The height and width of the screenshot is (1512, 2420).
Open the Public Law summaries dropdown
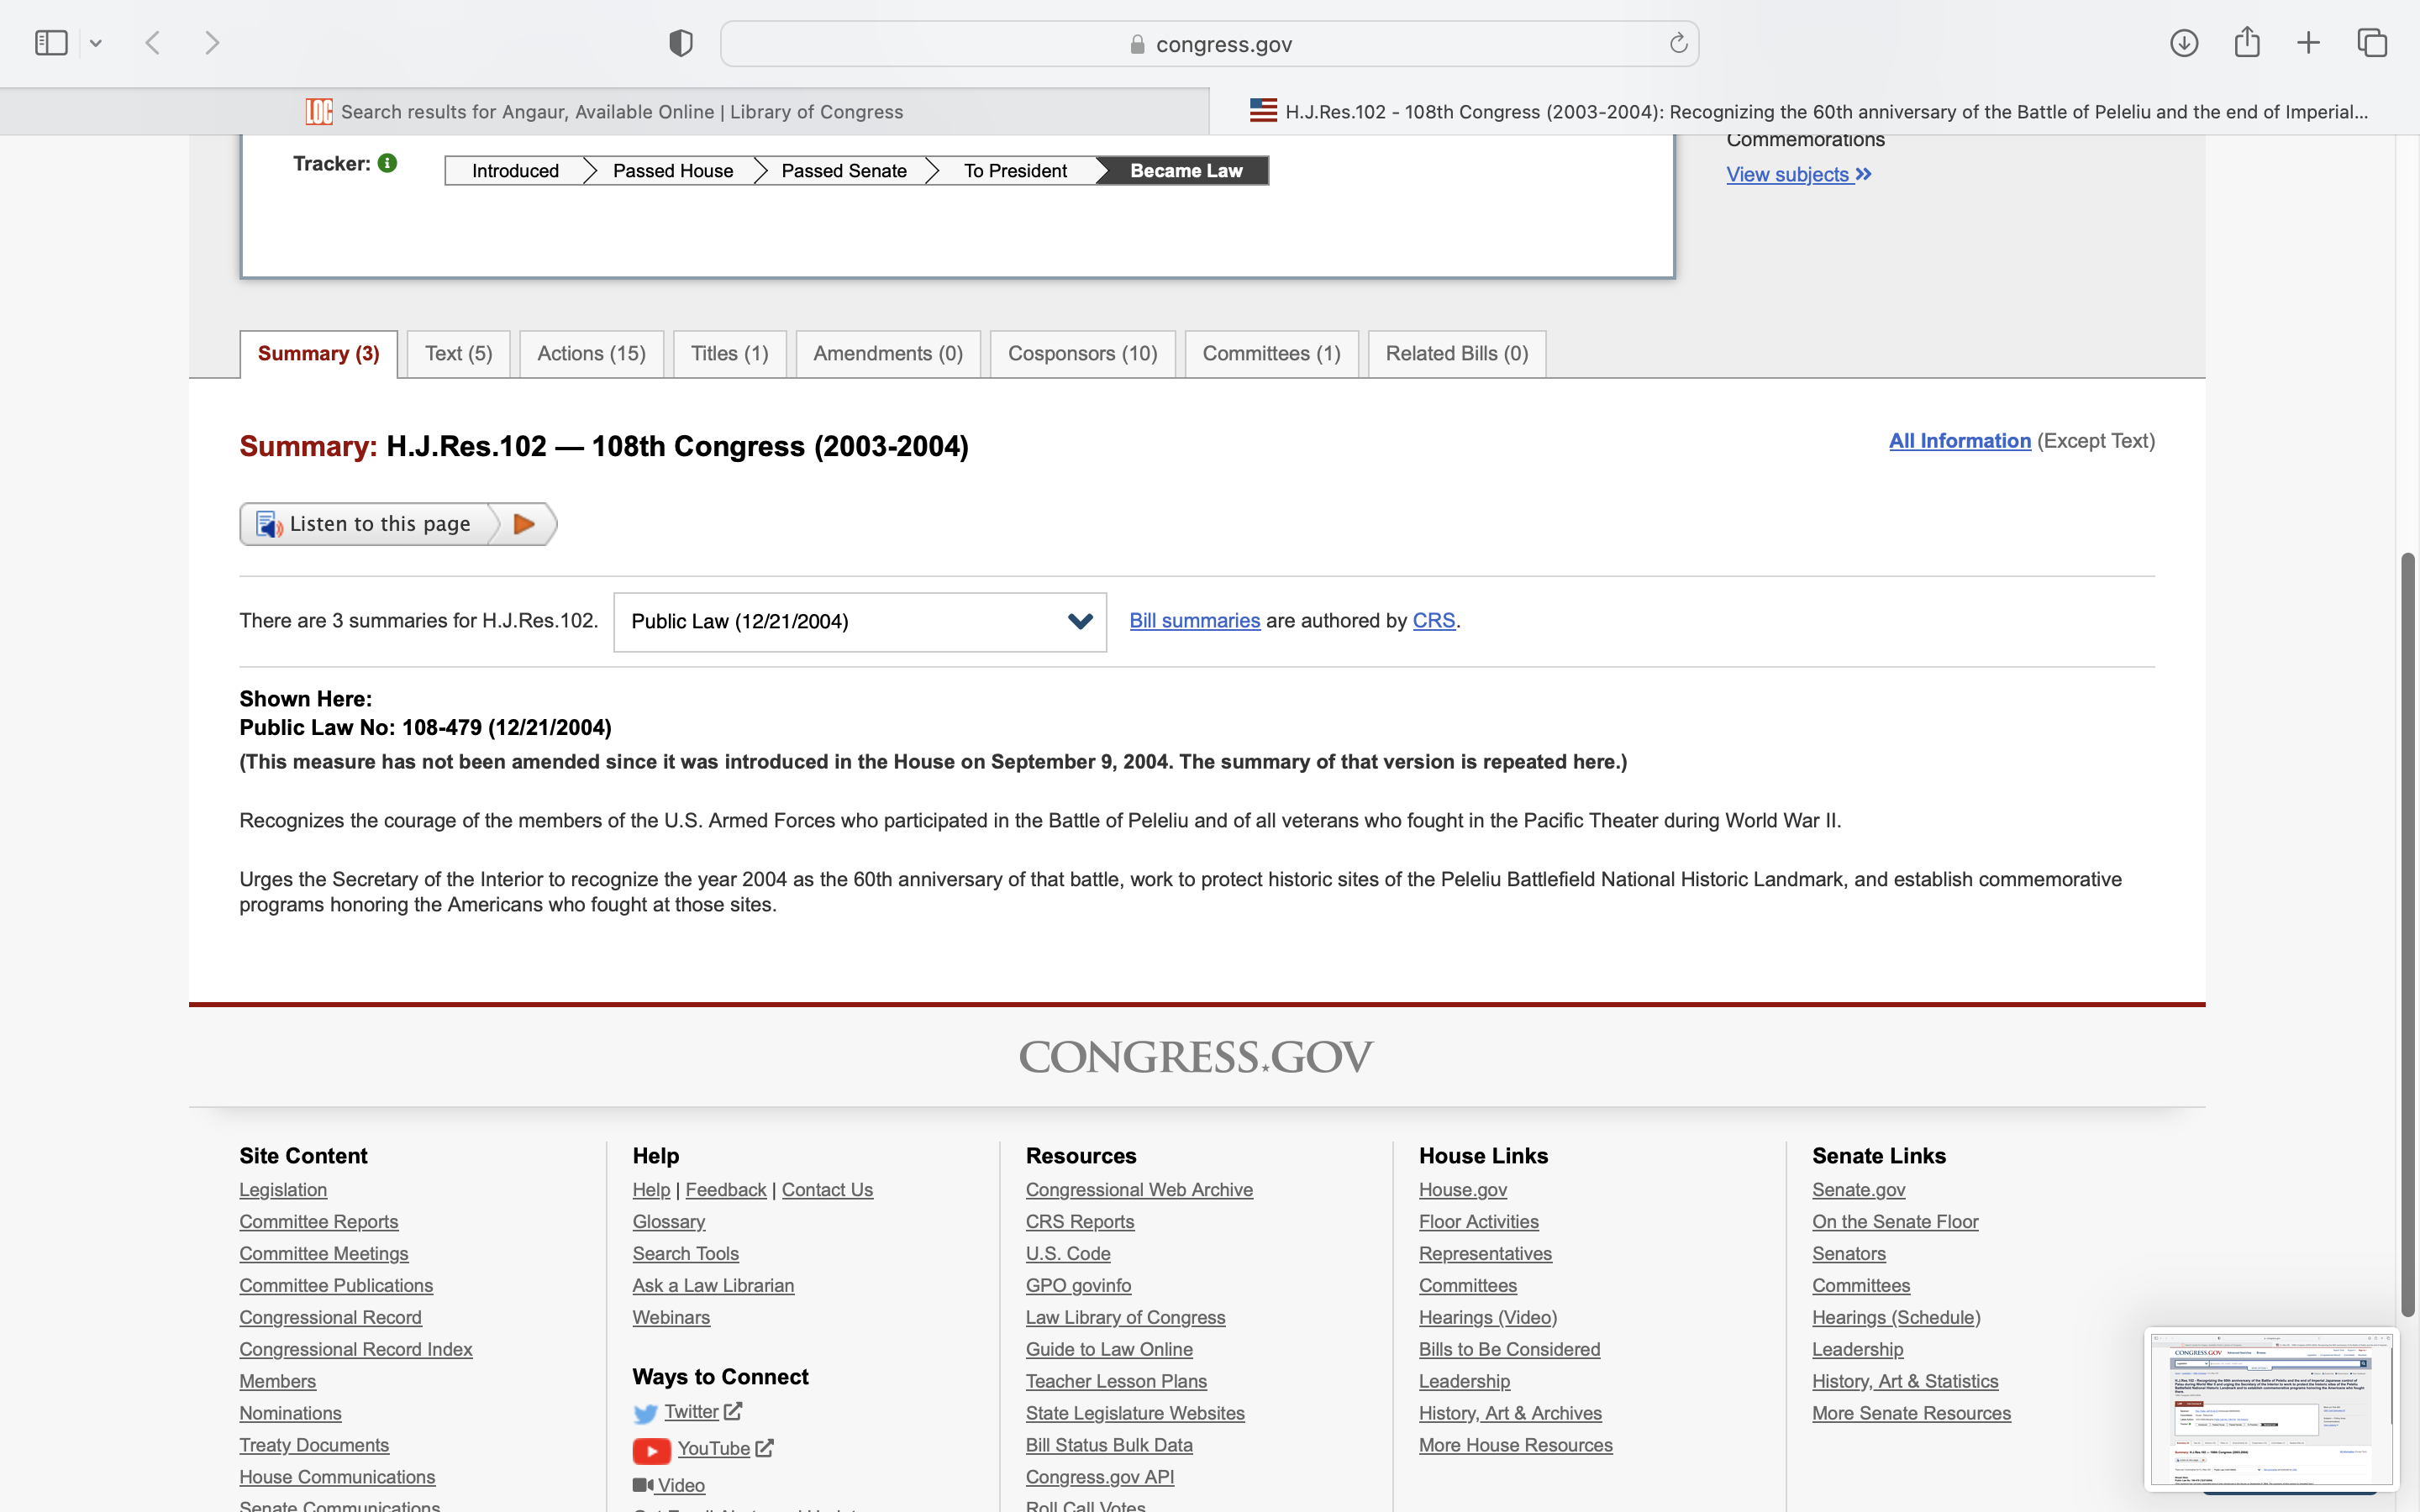click(860, 622)
